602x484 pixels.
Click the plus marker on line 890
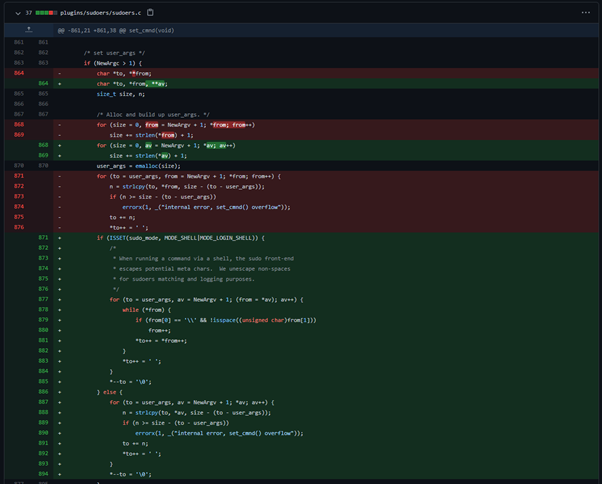click(59, 433)
